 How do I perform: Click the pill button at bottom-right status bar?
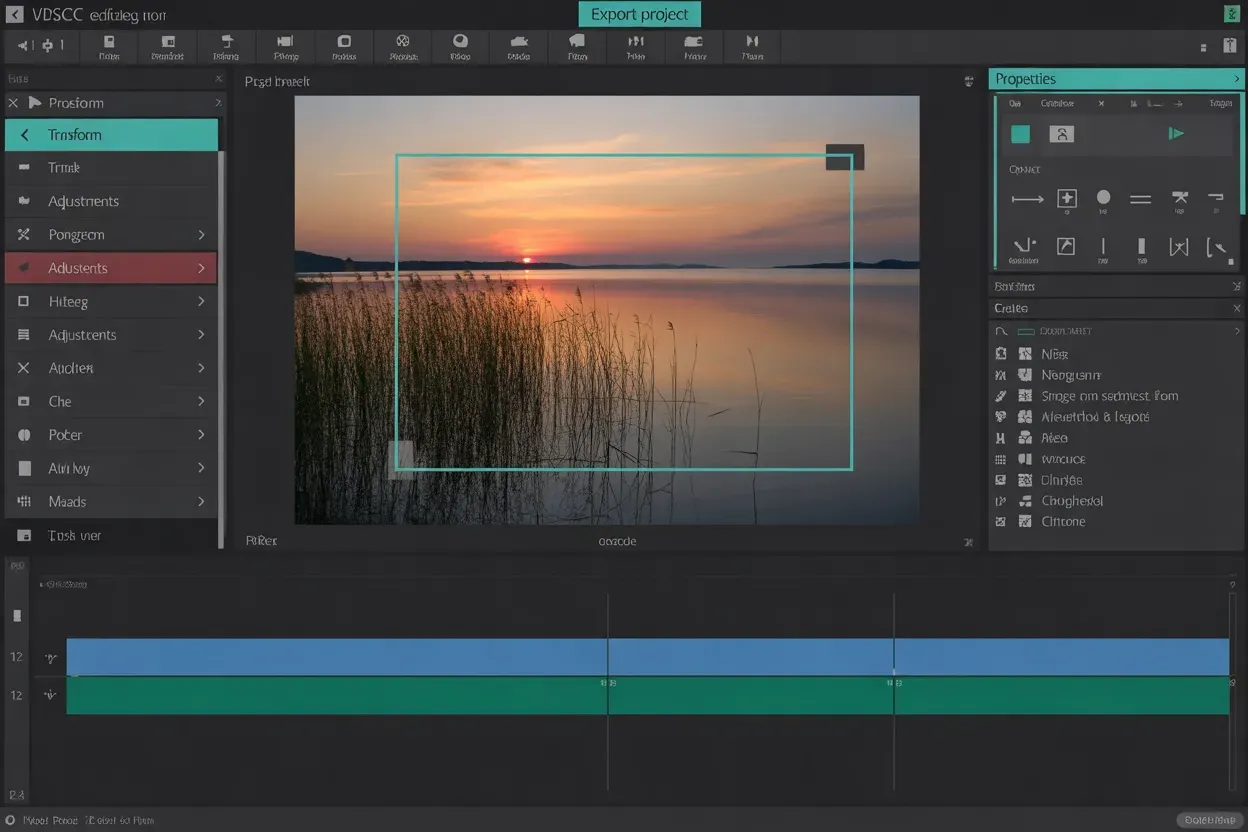coord(1209,820)
